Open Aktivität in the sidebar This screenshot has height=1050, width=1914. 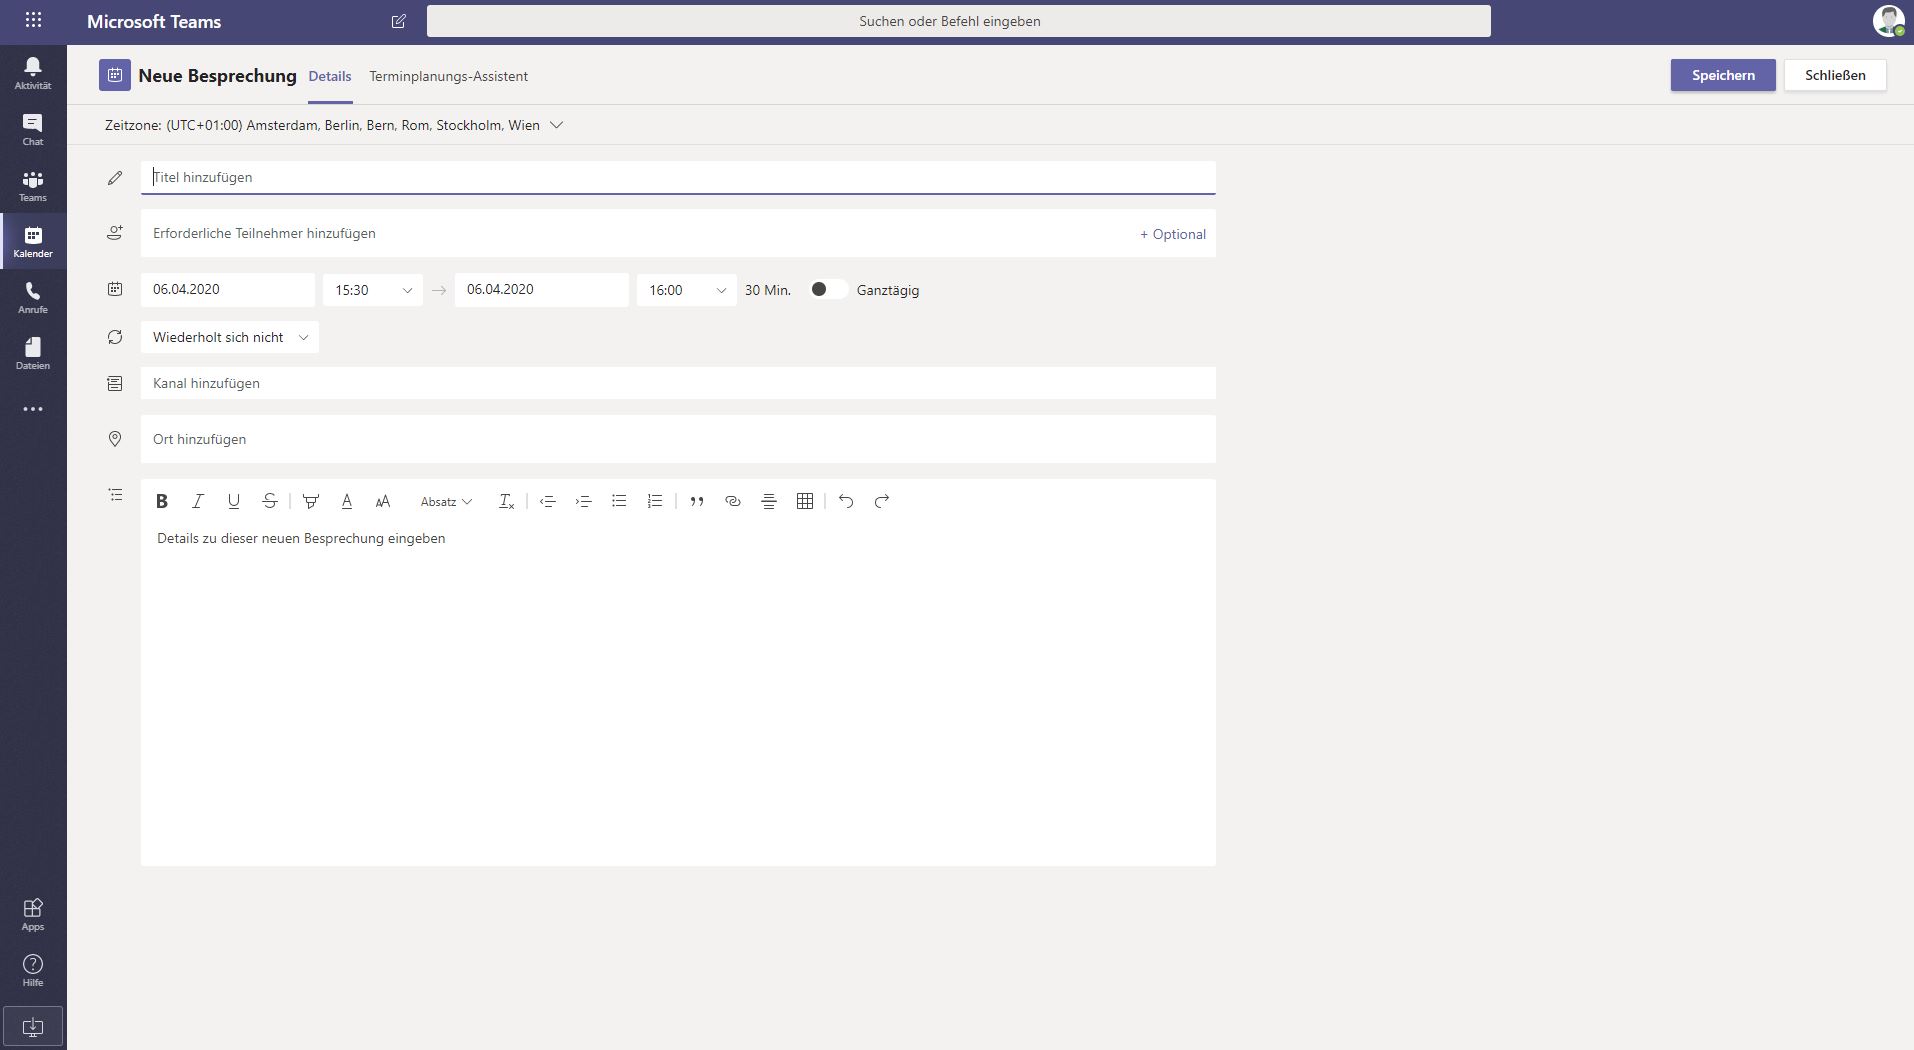pos(33,73)
